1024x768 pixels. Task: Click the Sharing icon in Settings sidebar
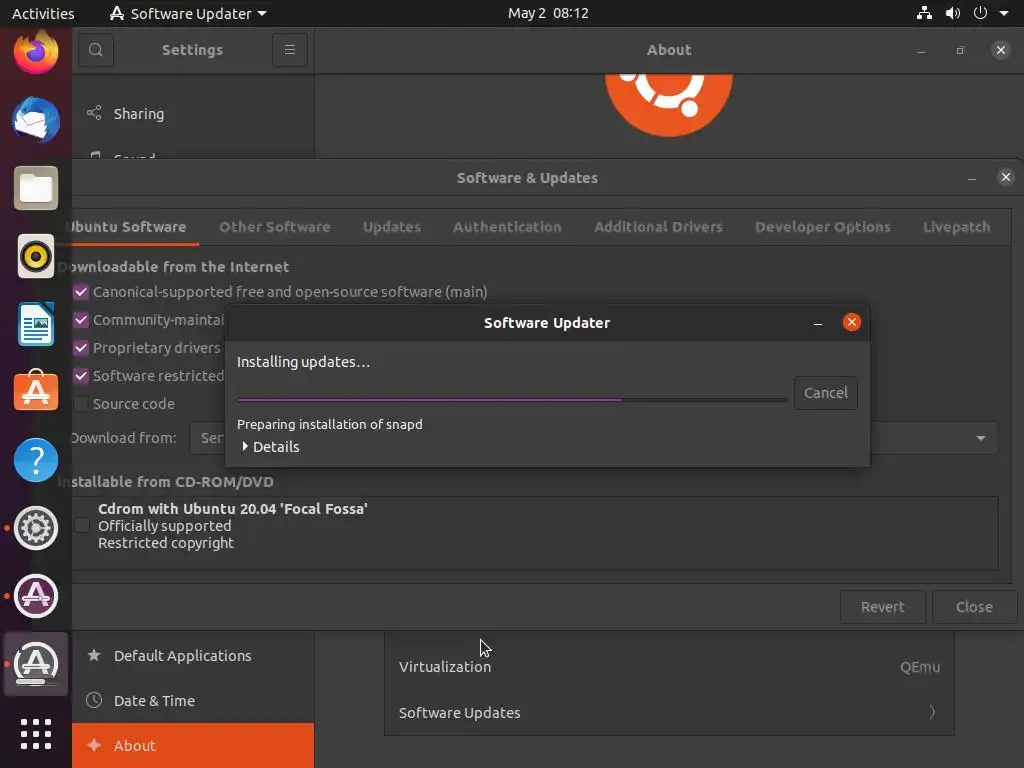pyautogui.click(x=95, y=113)
